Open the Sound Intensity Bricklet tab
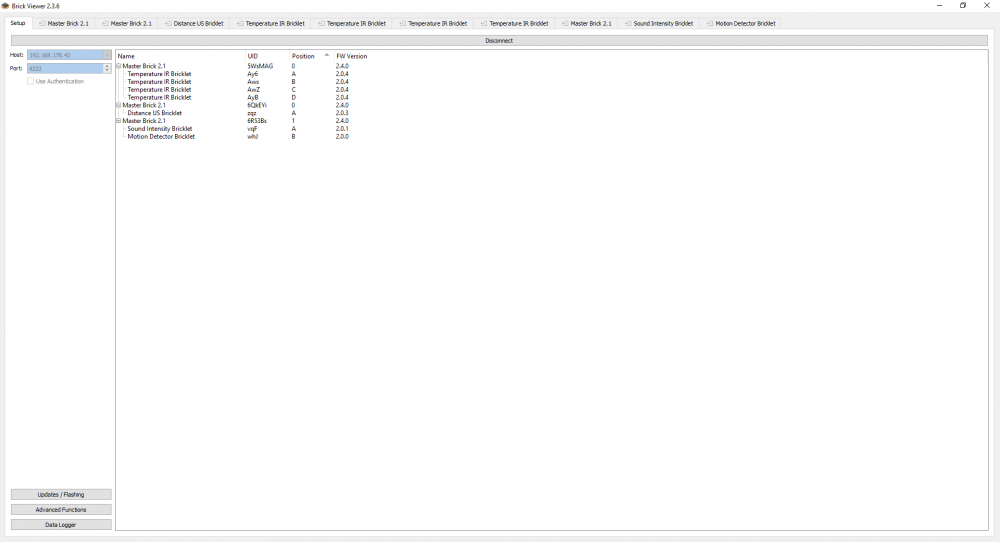The height and width of the screenshot is (542, 1000). [x=662, y=23]
